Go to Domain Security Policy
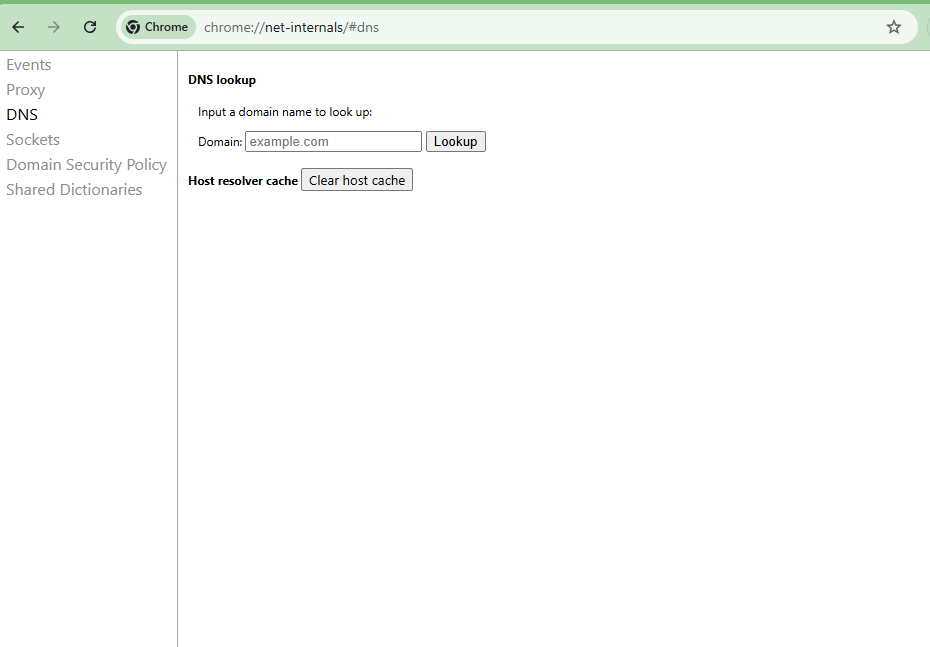 tap(87, 164)
